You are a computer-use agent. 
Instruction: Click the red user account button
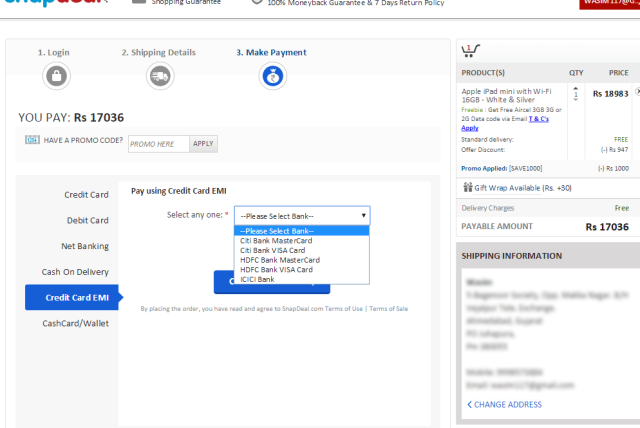pos(610,3)
